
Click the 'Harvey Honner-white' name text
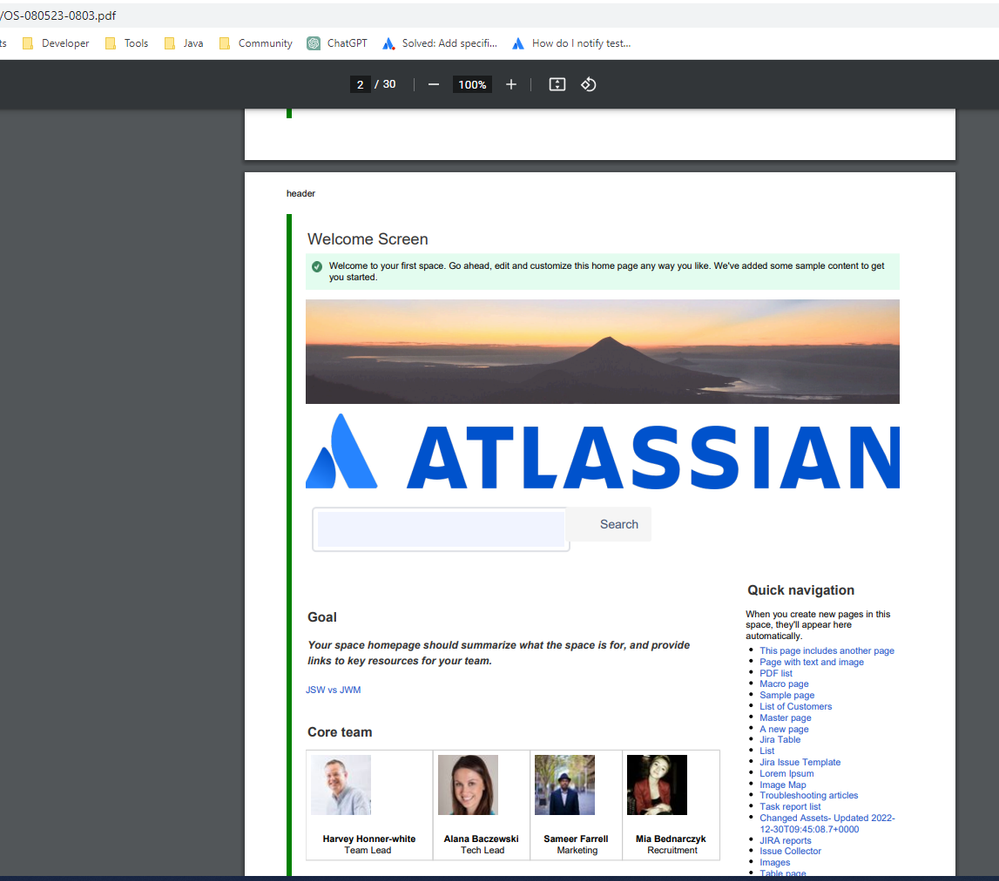point(369,838)
